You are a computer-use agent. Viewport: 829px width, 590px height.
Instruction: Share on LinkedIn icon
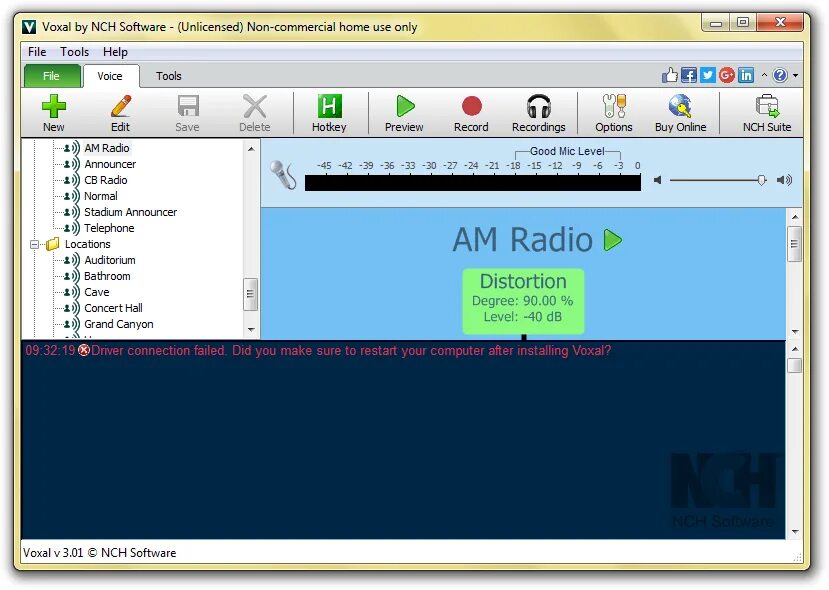pos(746,75)
